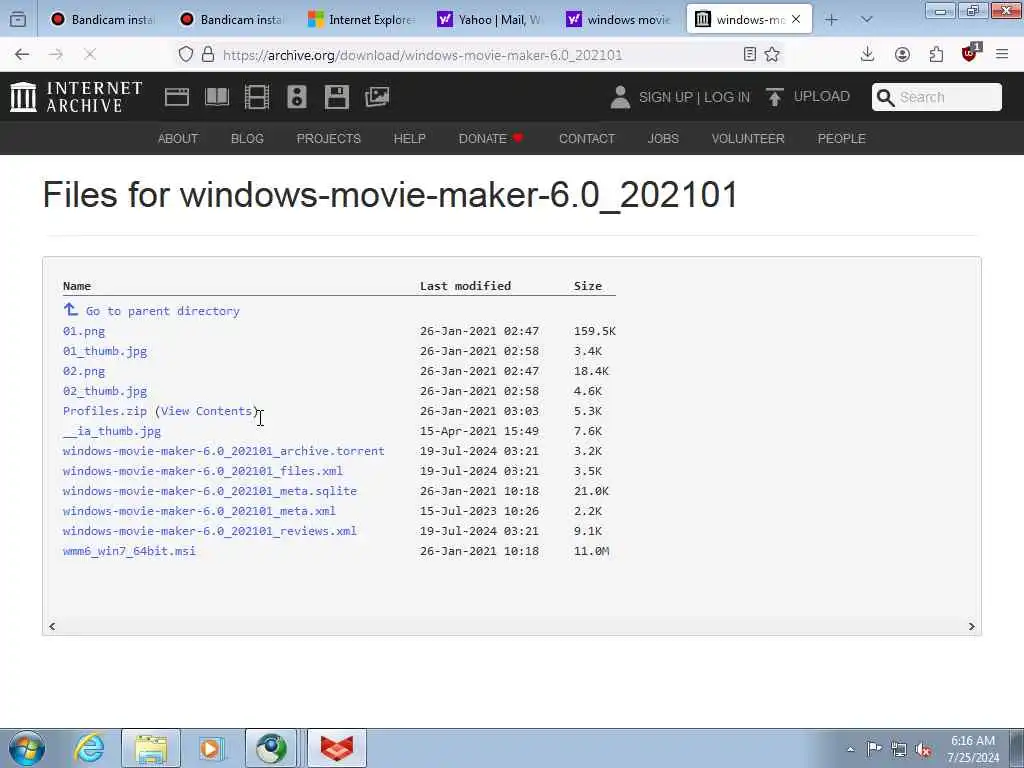
Task: Open the ABOUT page
Action: click(x=178, y=138)
